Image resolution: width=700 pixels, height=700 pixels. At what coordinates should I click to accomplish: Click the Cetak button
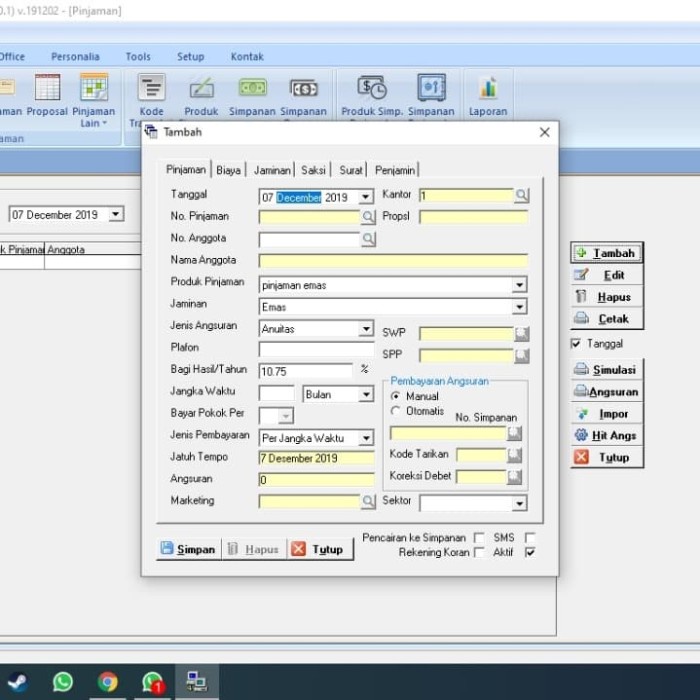pos(607,319)
